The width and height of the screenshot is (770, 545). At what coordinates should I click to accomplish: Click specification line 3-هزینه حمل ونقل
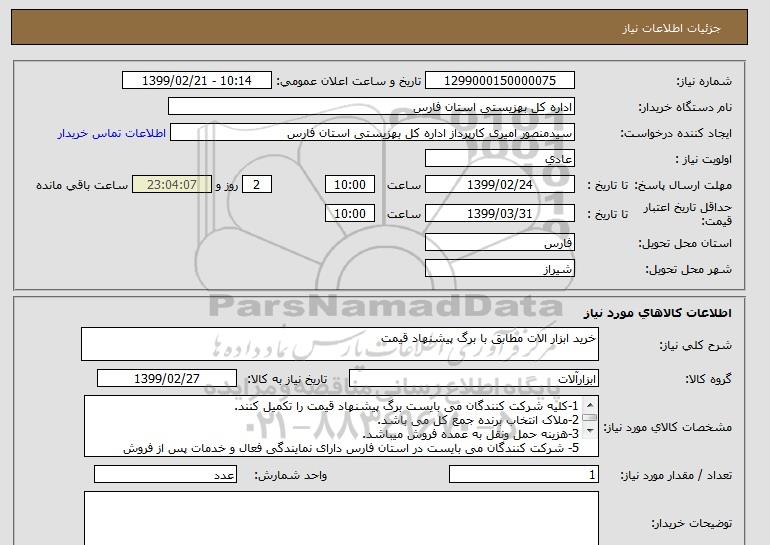470,435
